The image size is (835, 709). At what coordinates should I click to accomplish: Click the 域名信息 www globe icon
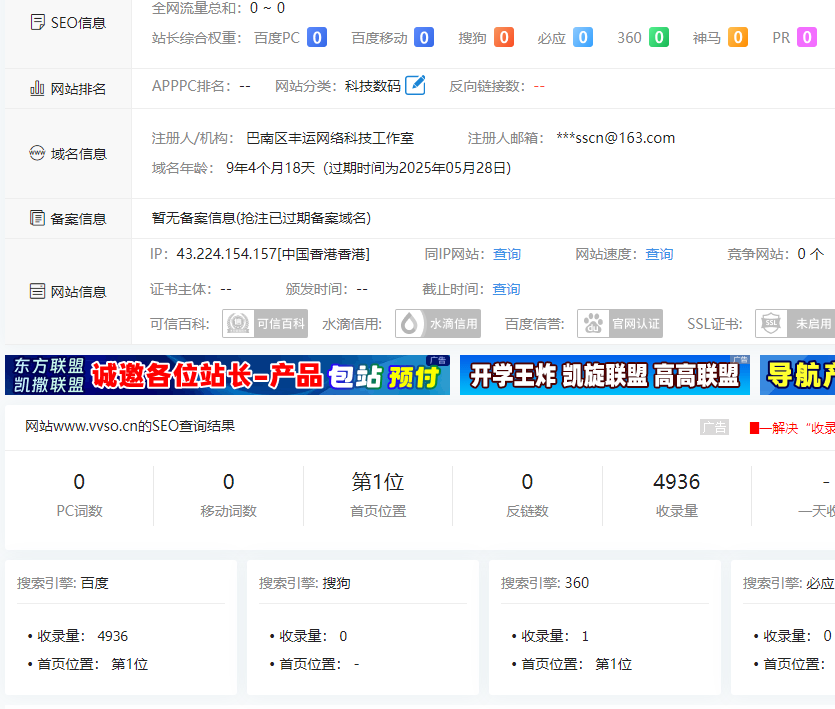pyautogui.click(x=37, y=153)
